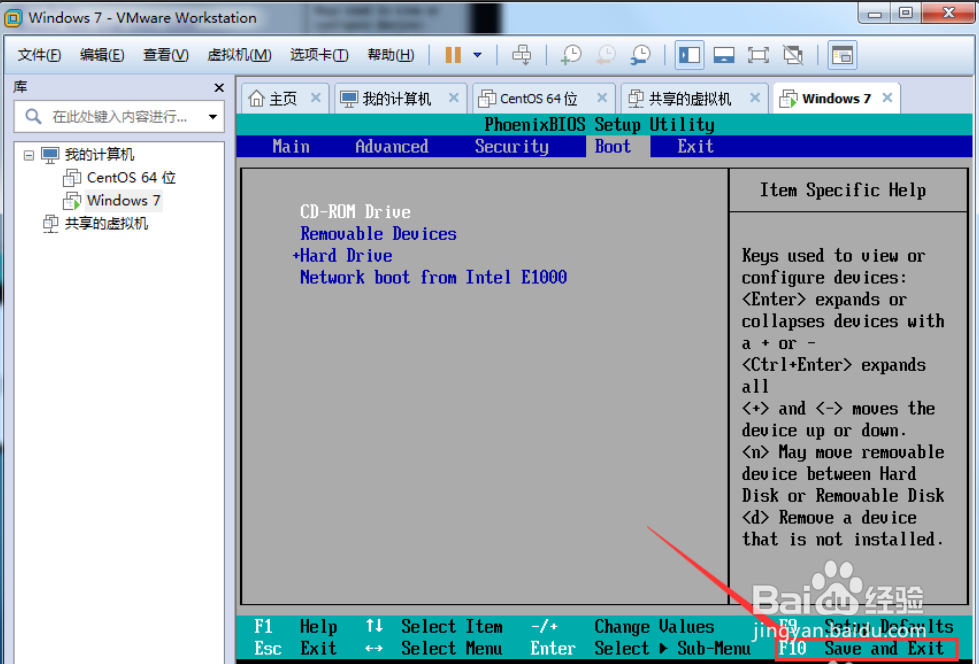Screen dimensions: 979x664
Task: Select the CD-ROM Drive boot entry
Action: [x=355, y=212]
